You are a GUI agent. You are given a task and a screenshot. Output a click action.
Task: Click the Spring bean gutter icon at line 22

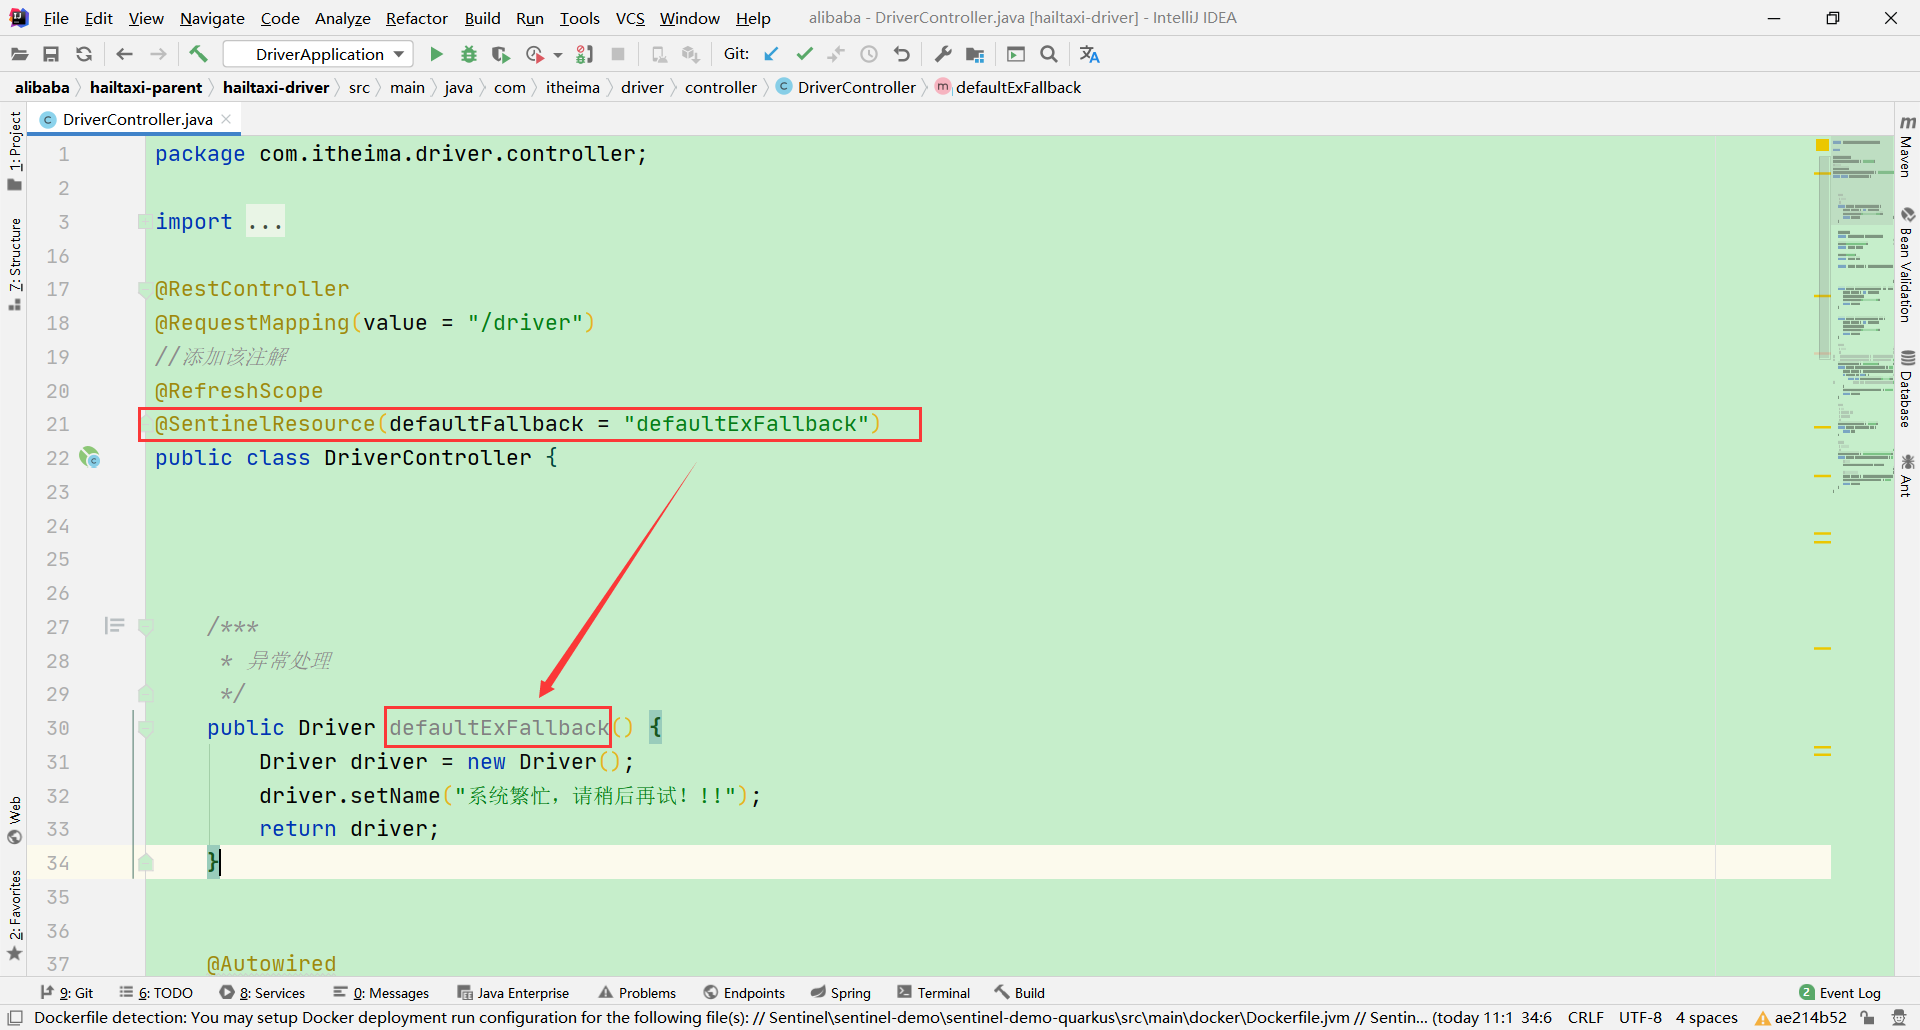tap(90, 458)
